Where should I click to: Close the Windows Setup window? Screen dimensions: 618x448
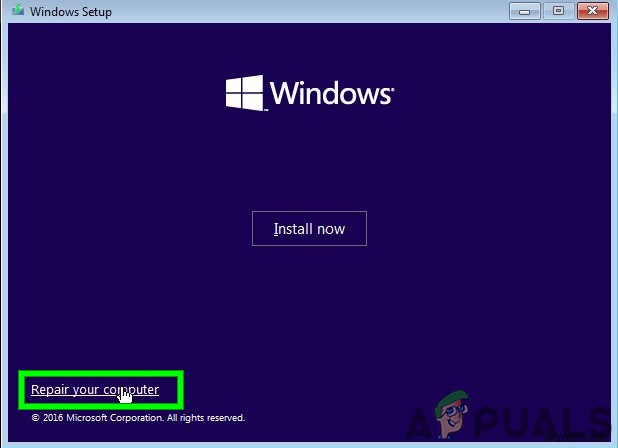point(592,11)
